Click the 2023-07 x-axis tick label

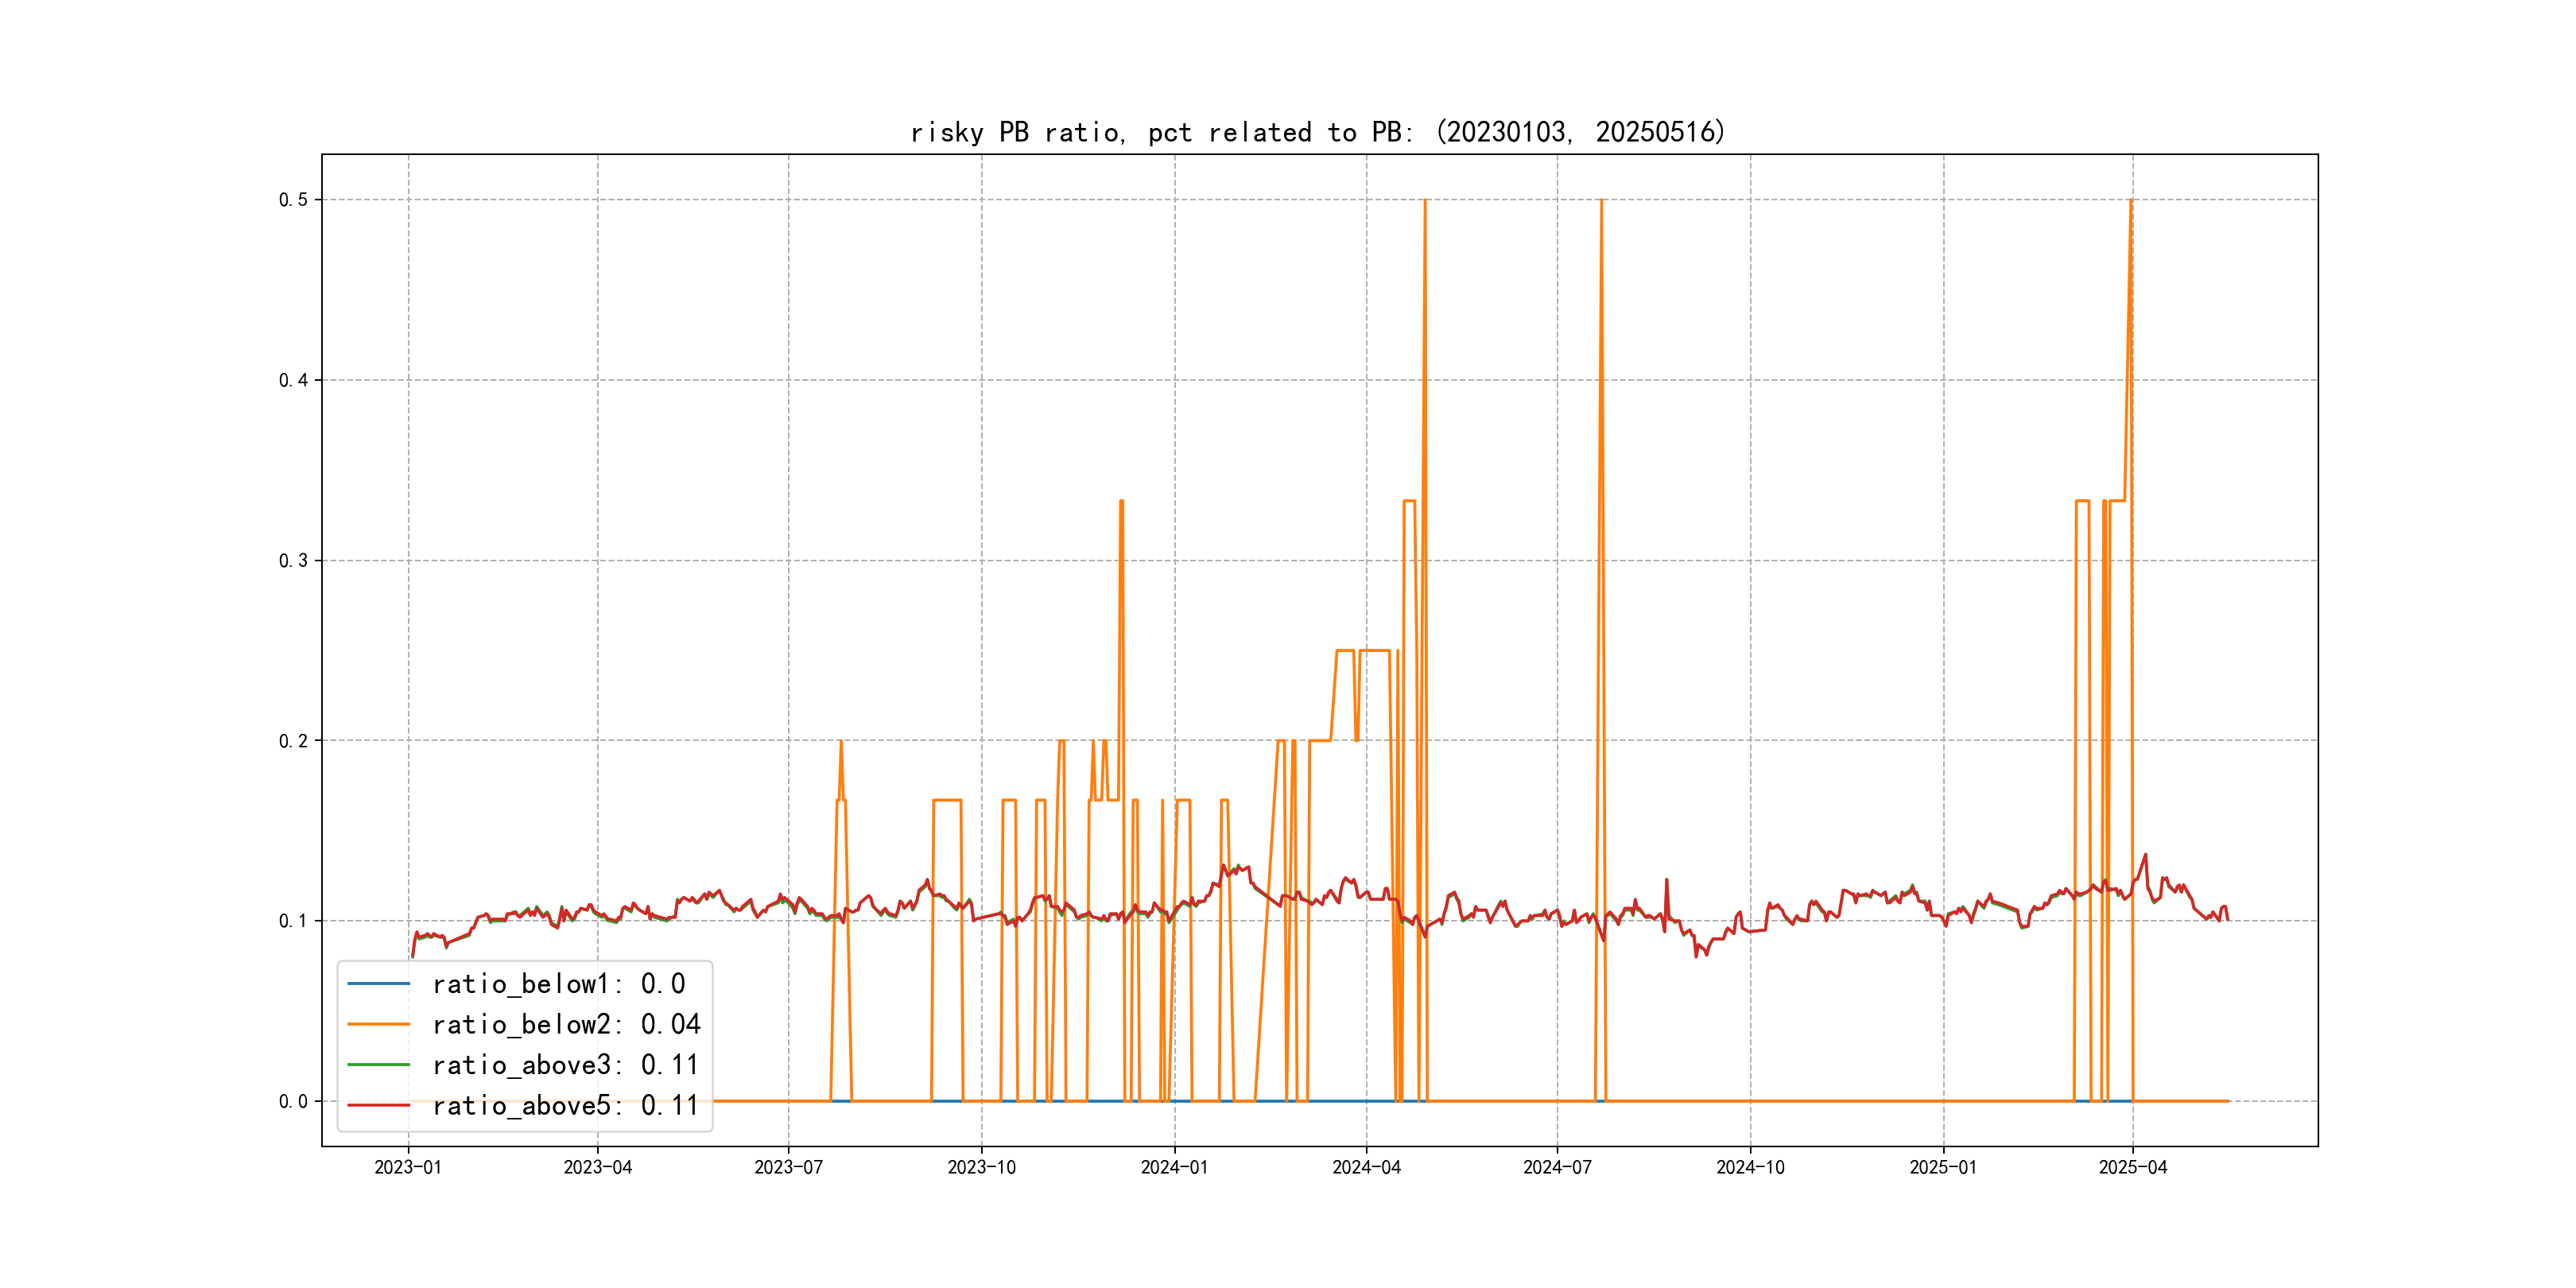click(788, 1168)
